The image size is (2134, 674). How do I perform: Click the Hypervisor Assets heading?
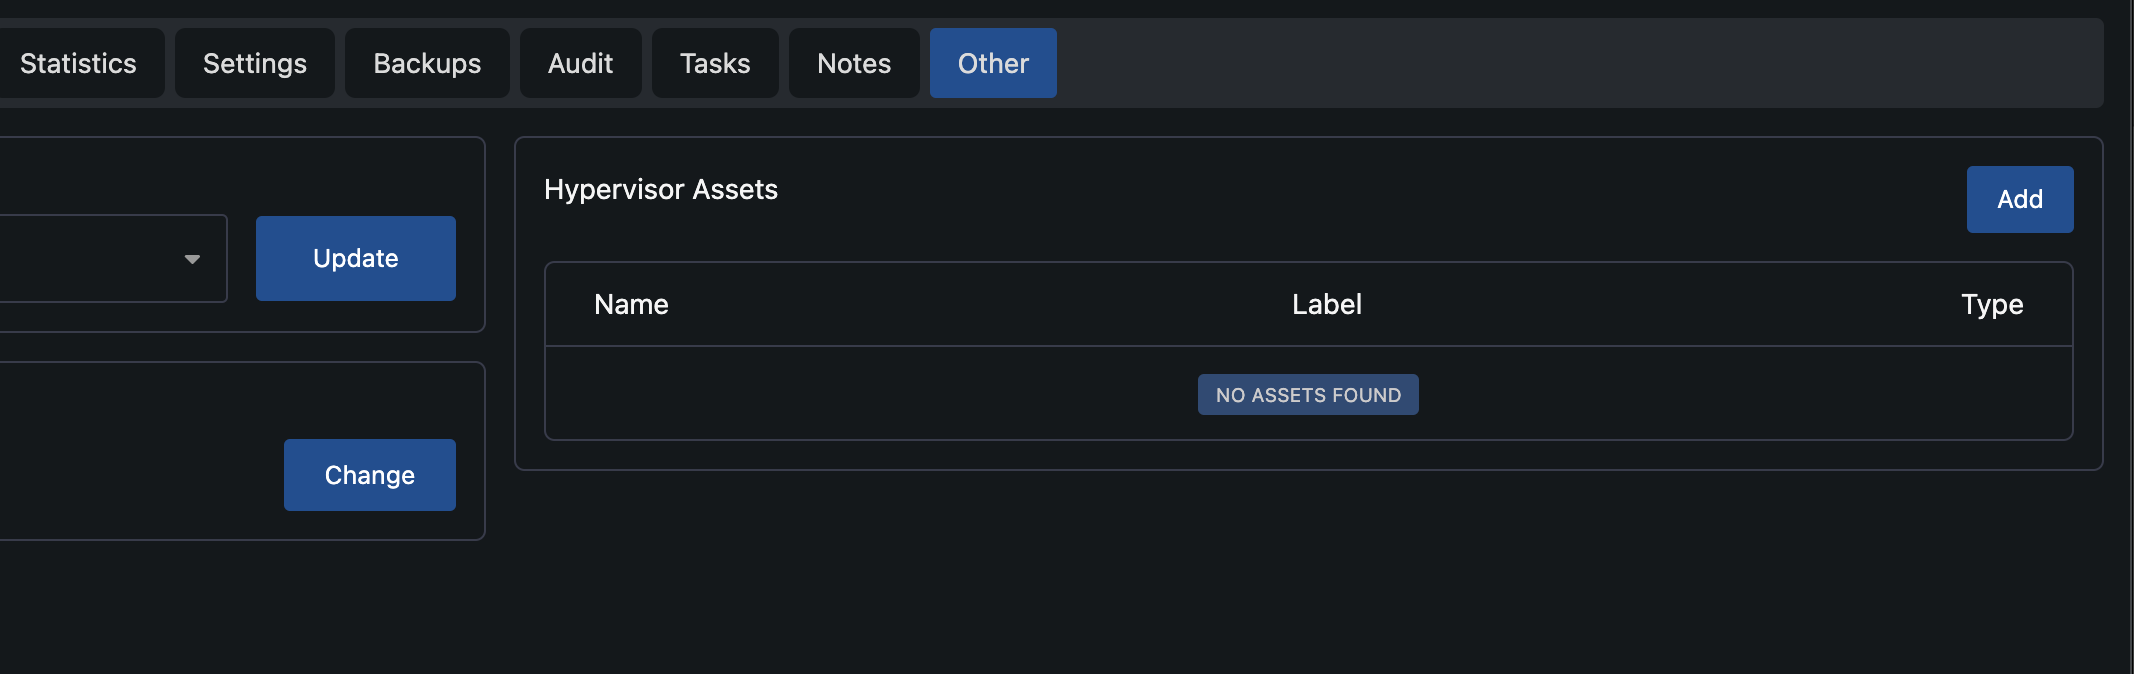[x=661, y=189]
